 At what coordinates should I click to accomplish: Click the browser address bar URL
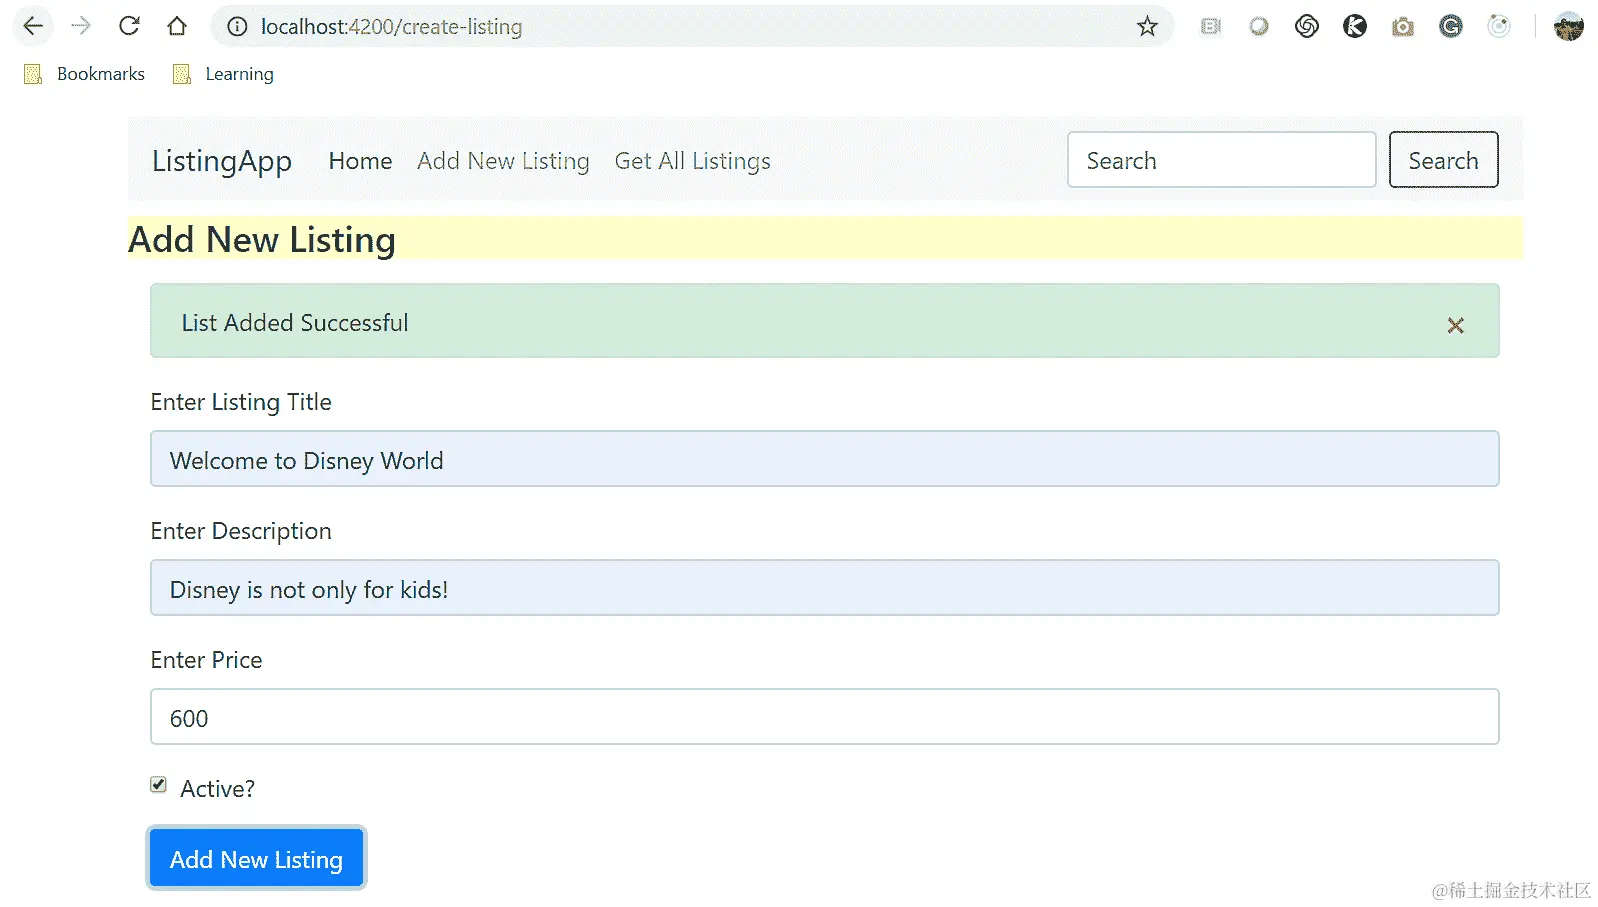click(x=391, y=27)
